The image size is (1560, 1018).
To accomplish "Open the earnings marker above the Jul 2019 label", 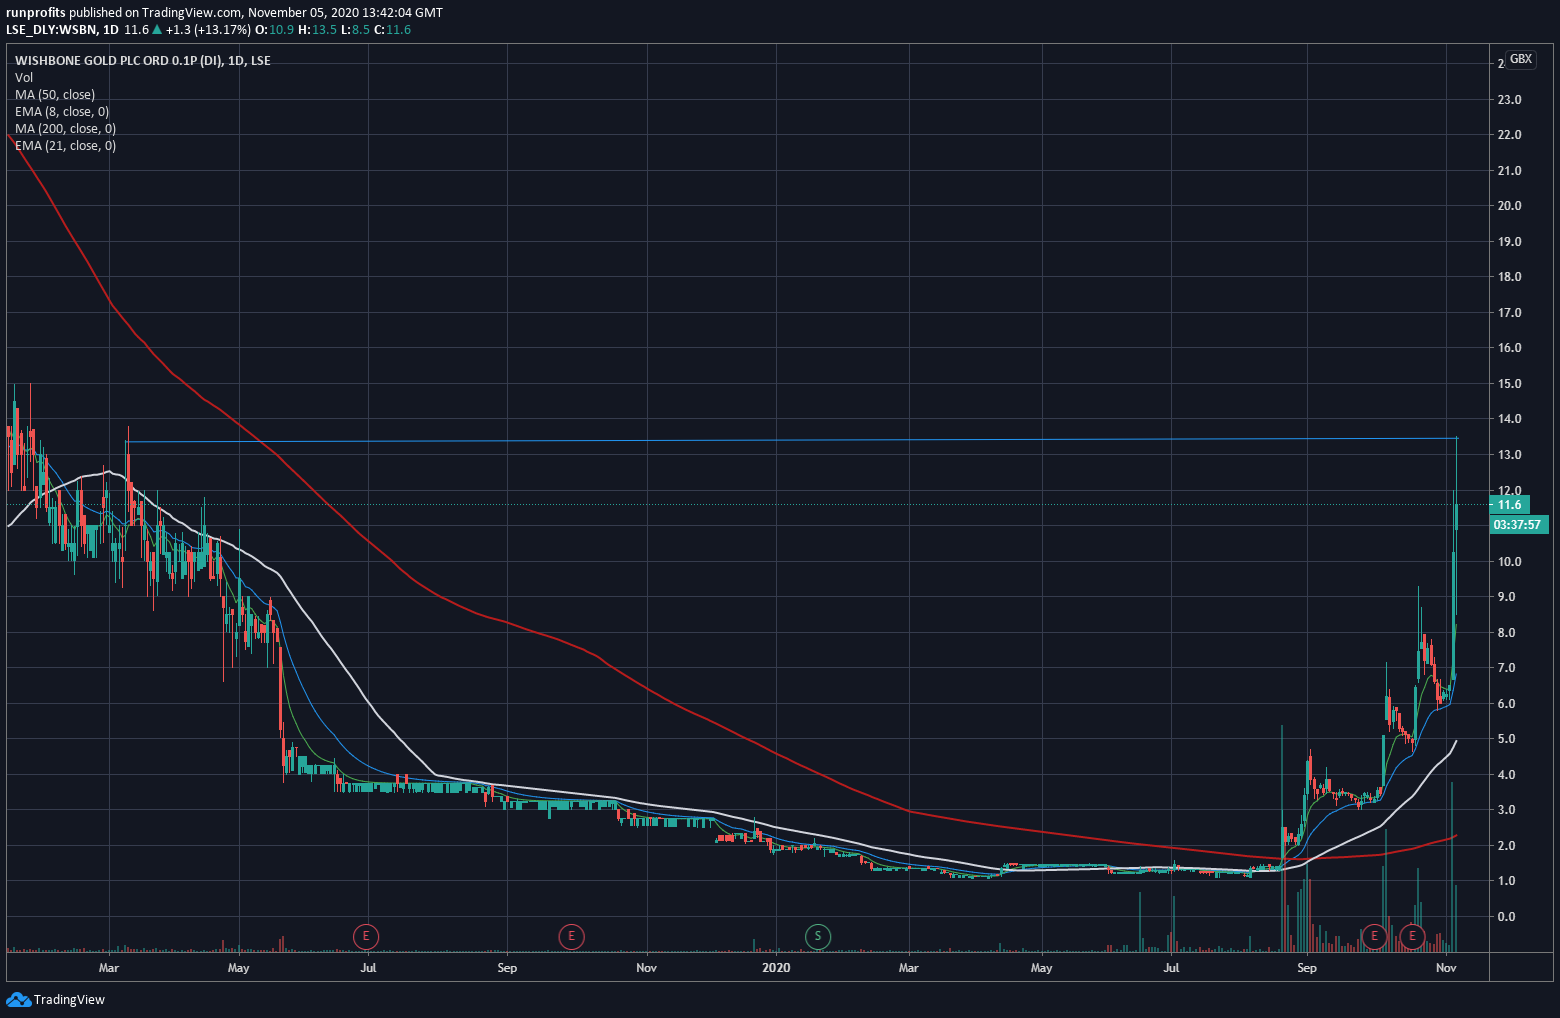I will (x=367, y=937).
